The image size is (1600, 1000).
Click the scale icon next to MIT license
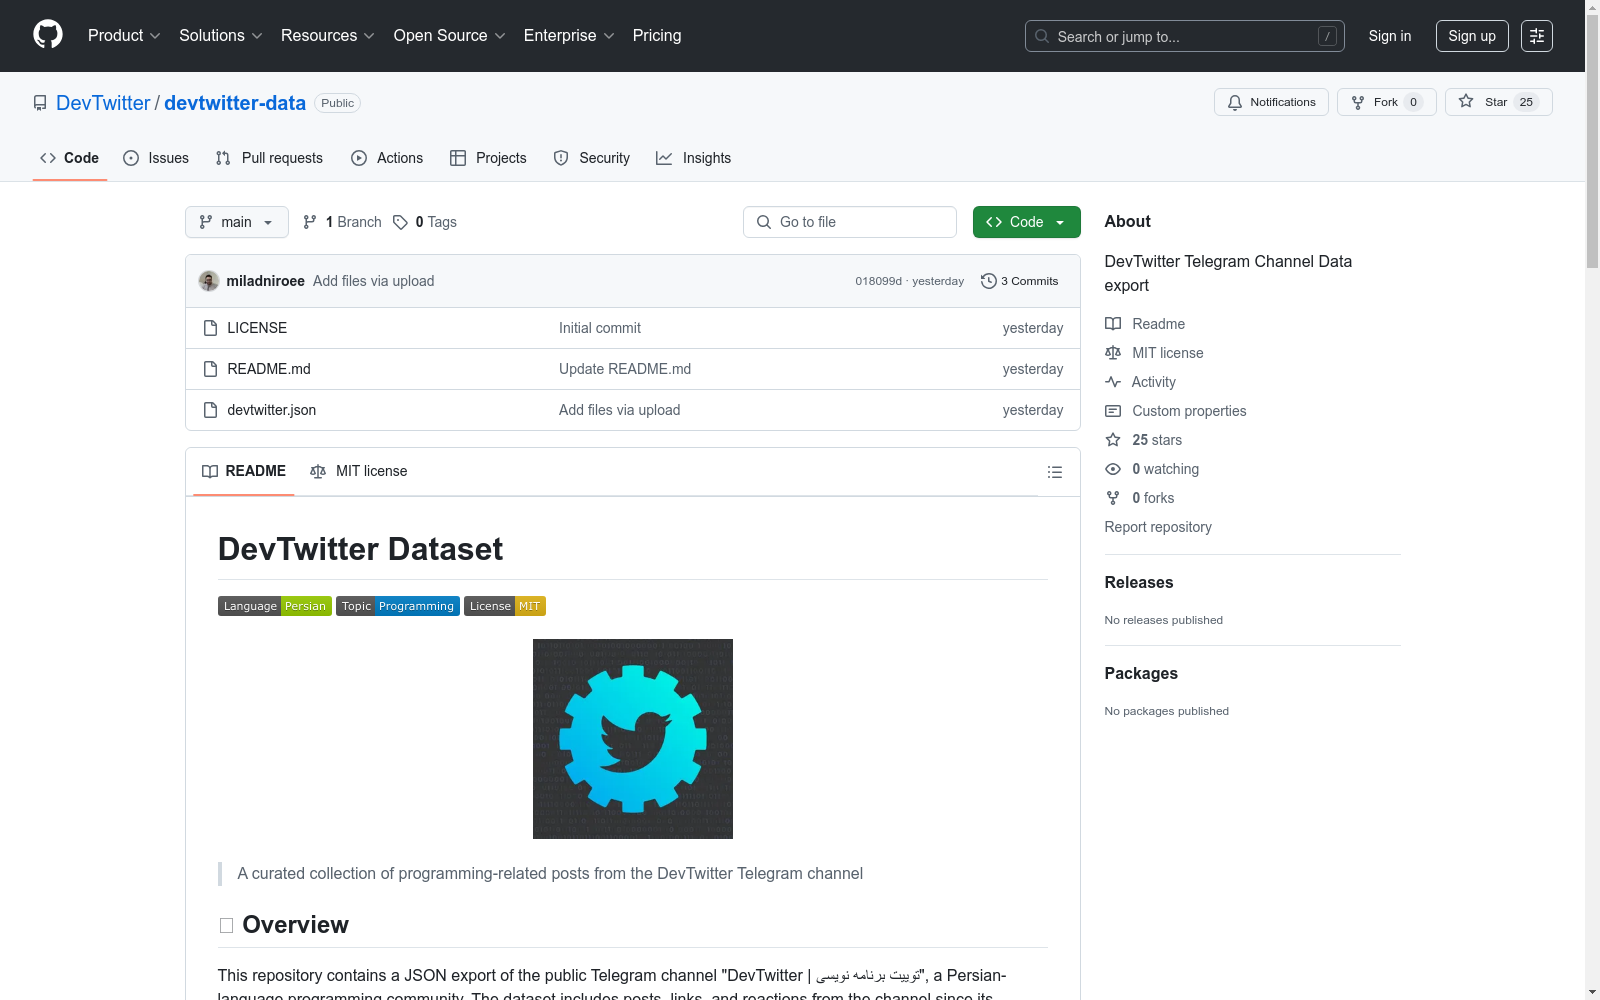tap(1113, 353)
